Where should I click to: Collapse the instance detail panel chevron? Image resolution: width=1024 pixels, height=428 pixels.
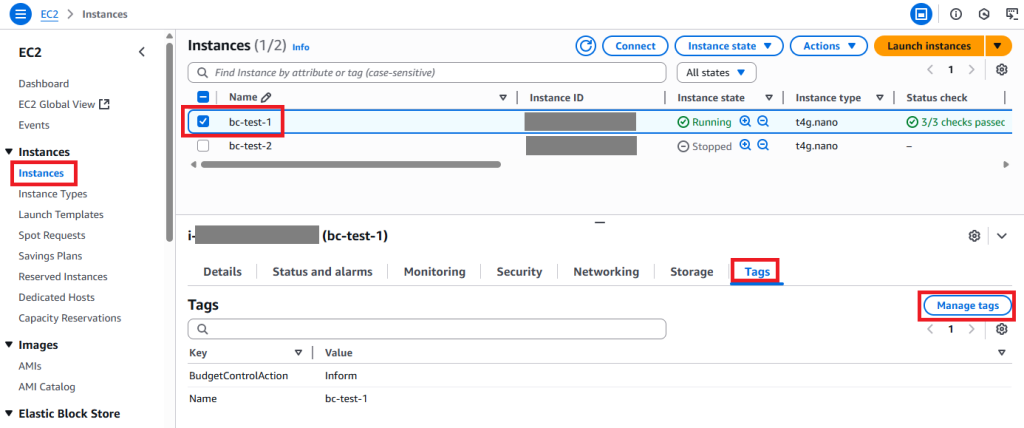coord(1002,235)
